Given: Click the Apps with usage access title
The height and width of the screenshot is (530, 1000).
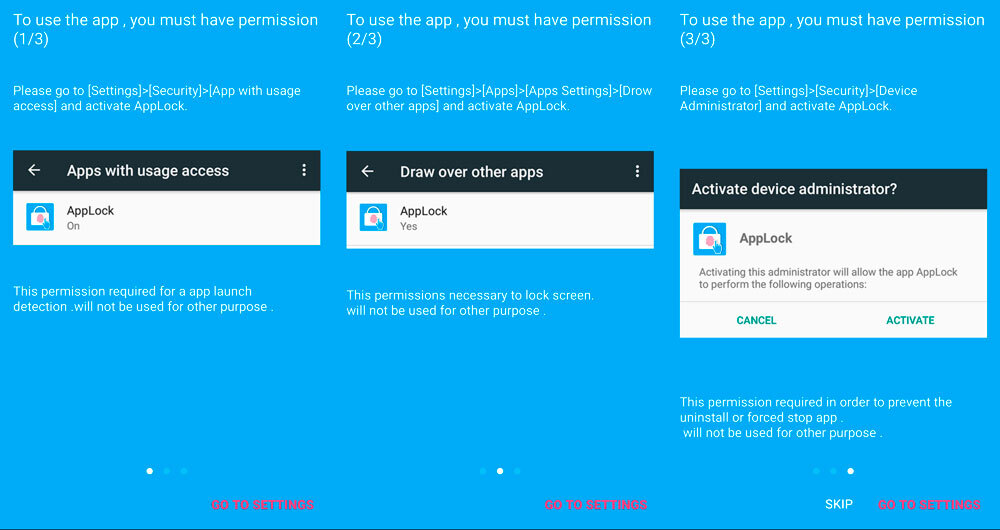Looking at the screenshot, I should click(x=148, y=171).
